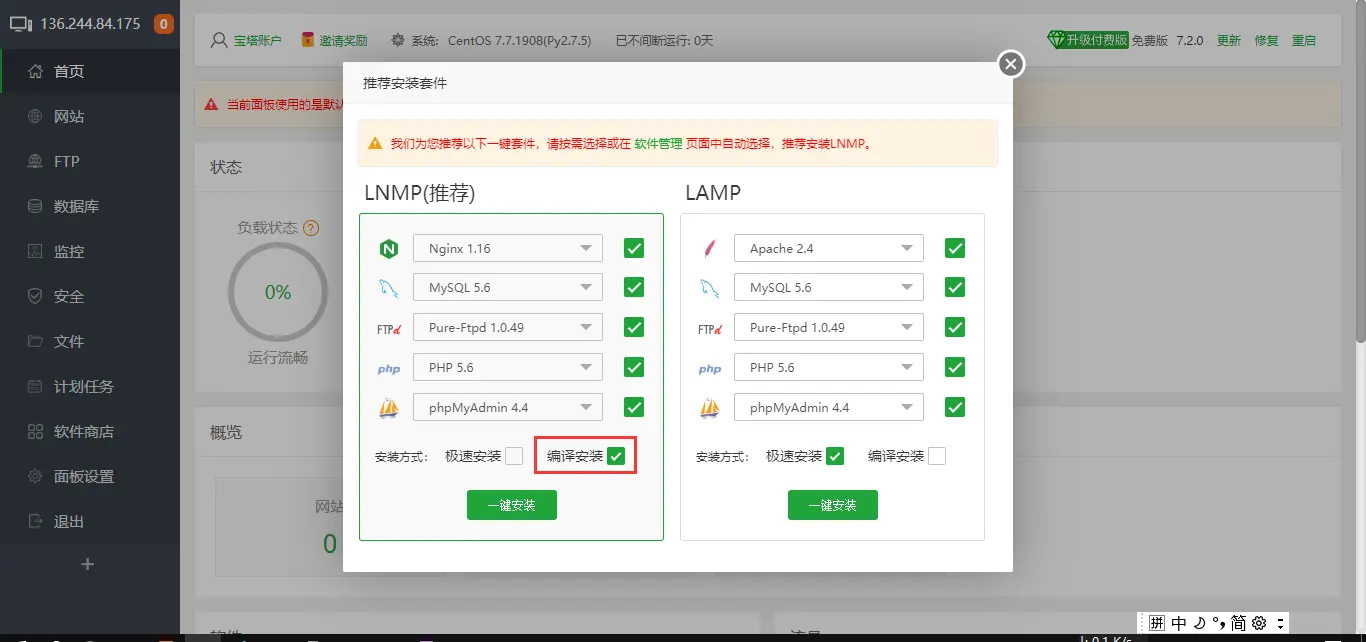
Task: Open the LAMP phpMyAdmin 4.4 dropdown
Action: click(x=829, y=407)
